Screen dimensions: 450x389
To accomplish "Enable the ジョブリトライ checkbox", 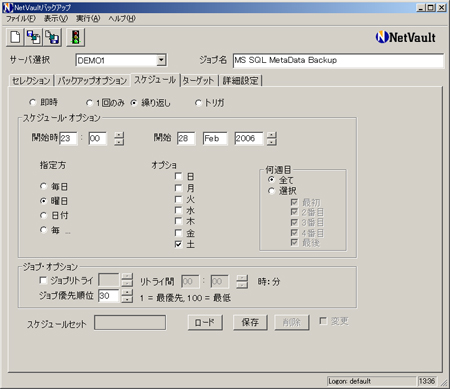I will point(43,280).
